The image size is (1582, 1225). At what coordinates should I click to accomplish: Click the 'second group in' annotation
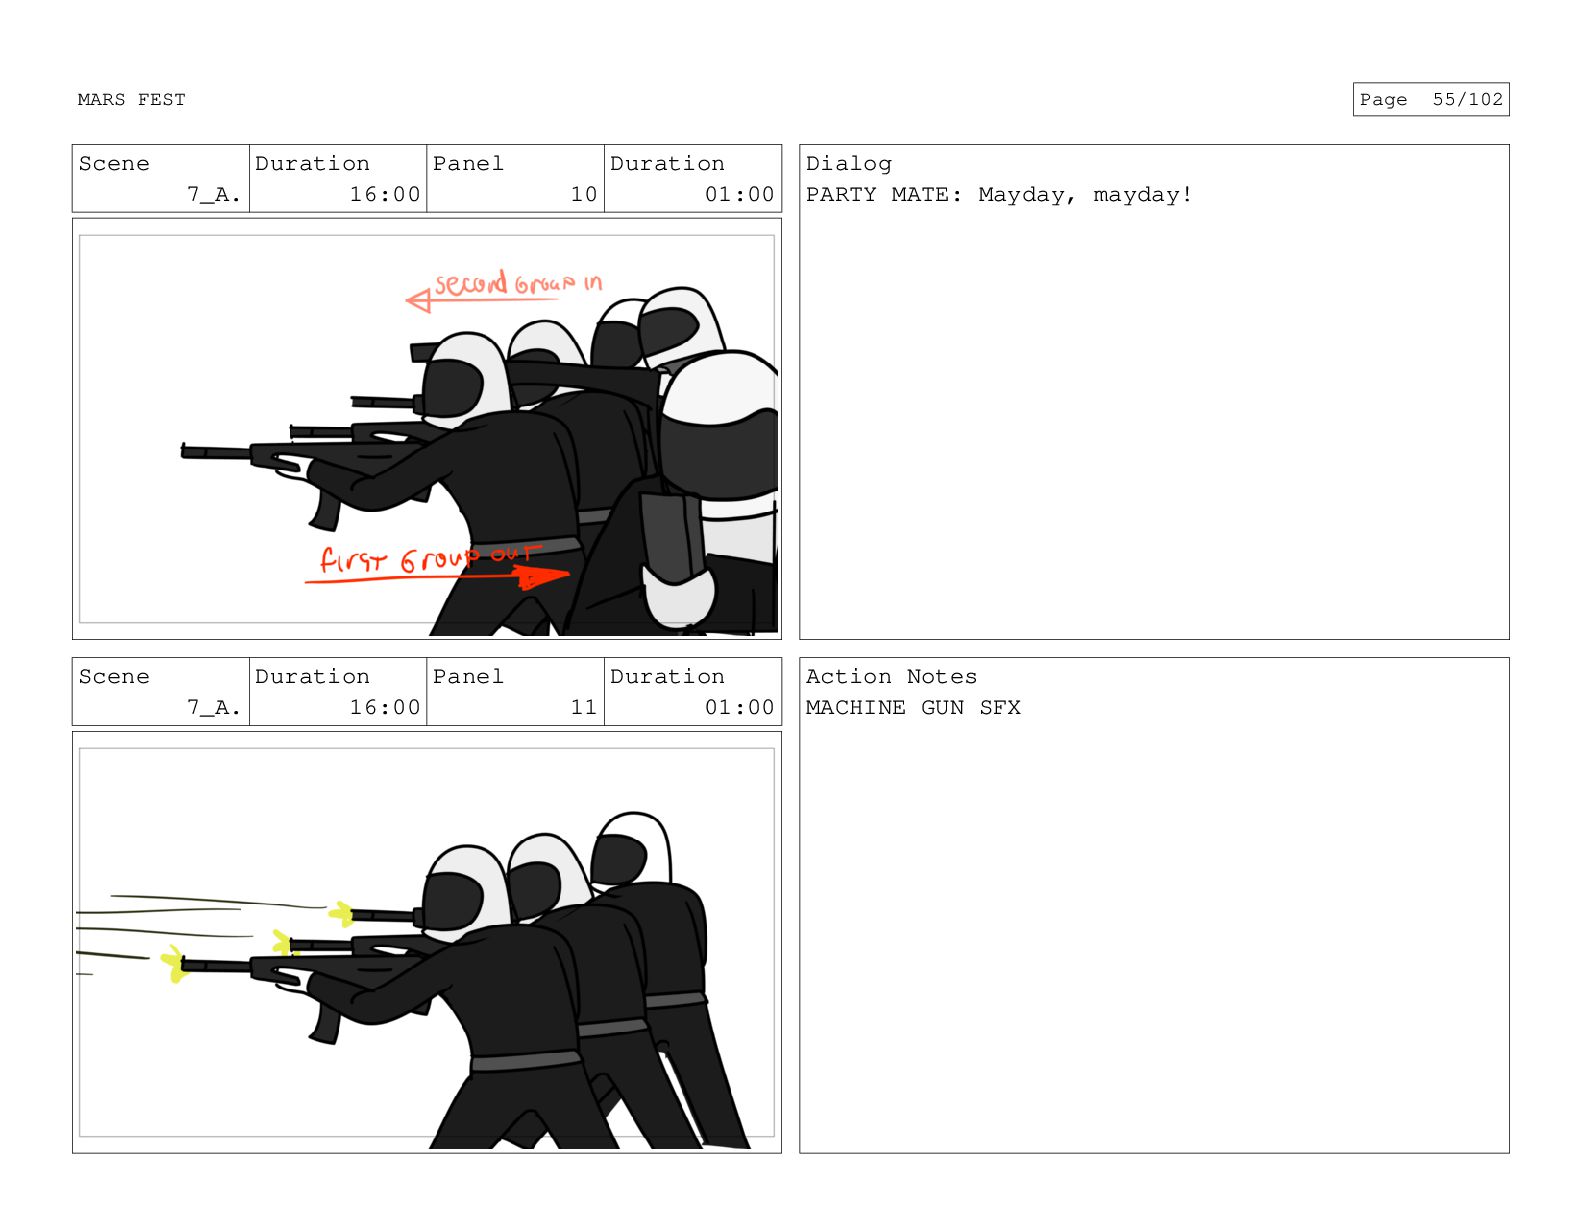click(x=518, y=284)
